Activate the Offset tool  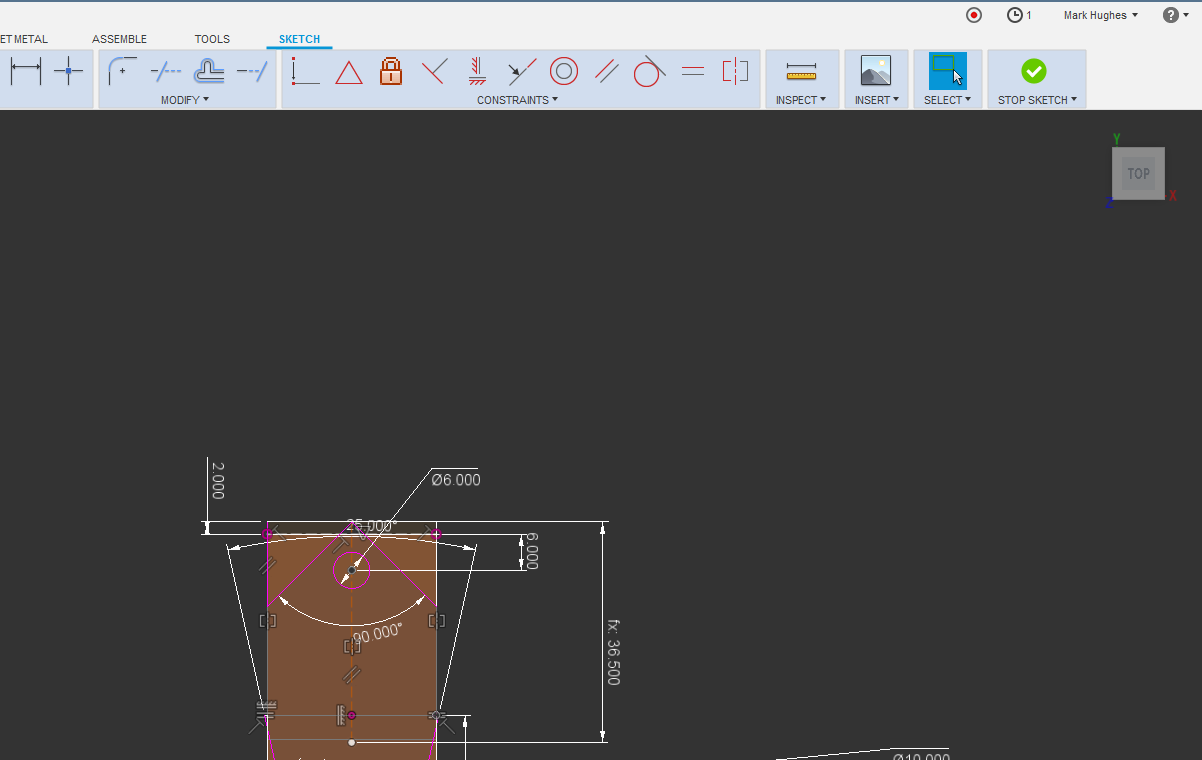(x=208, y=71)
